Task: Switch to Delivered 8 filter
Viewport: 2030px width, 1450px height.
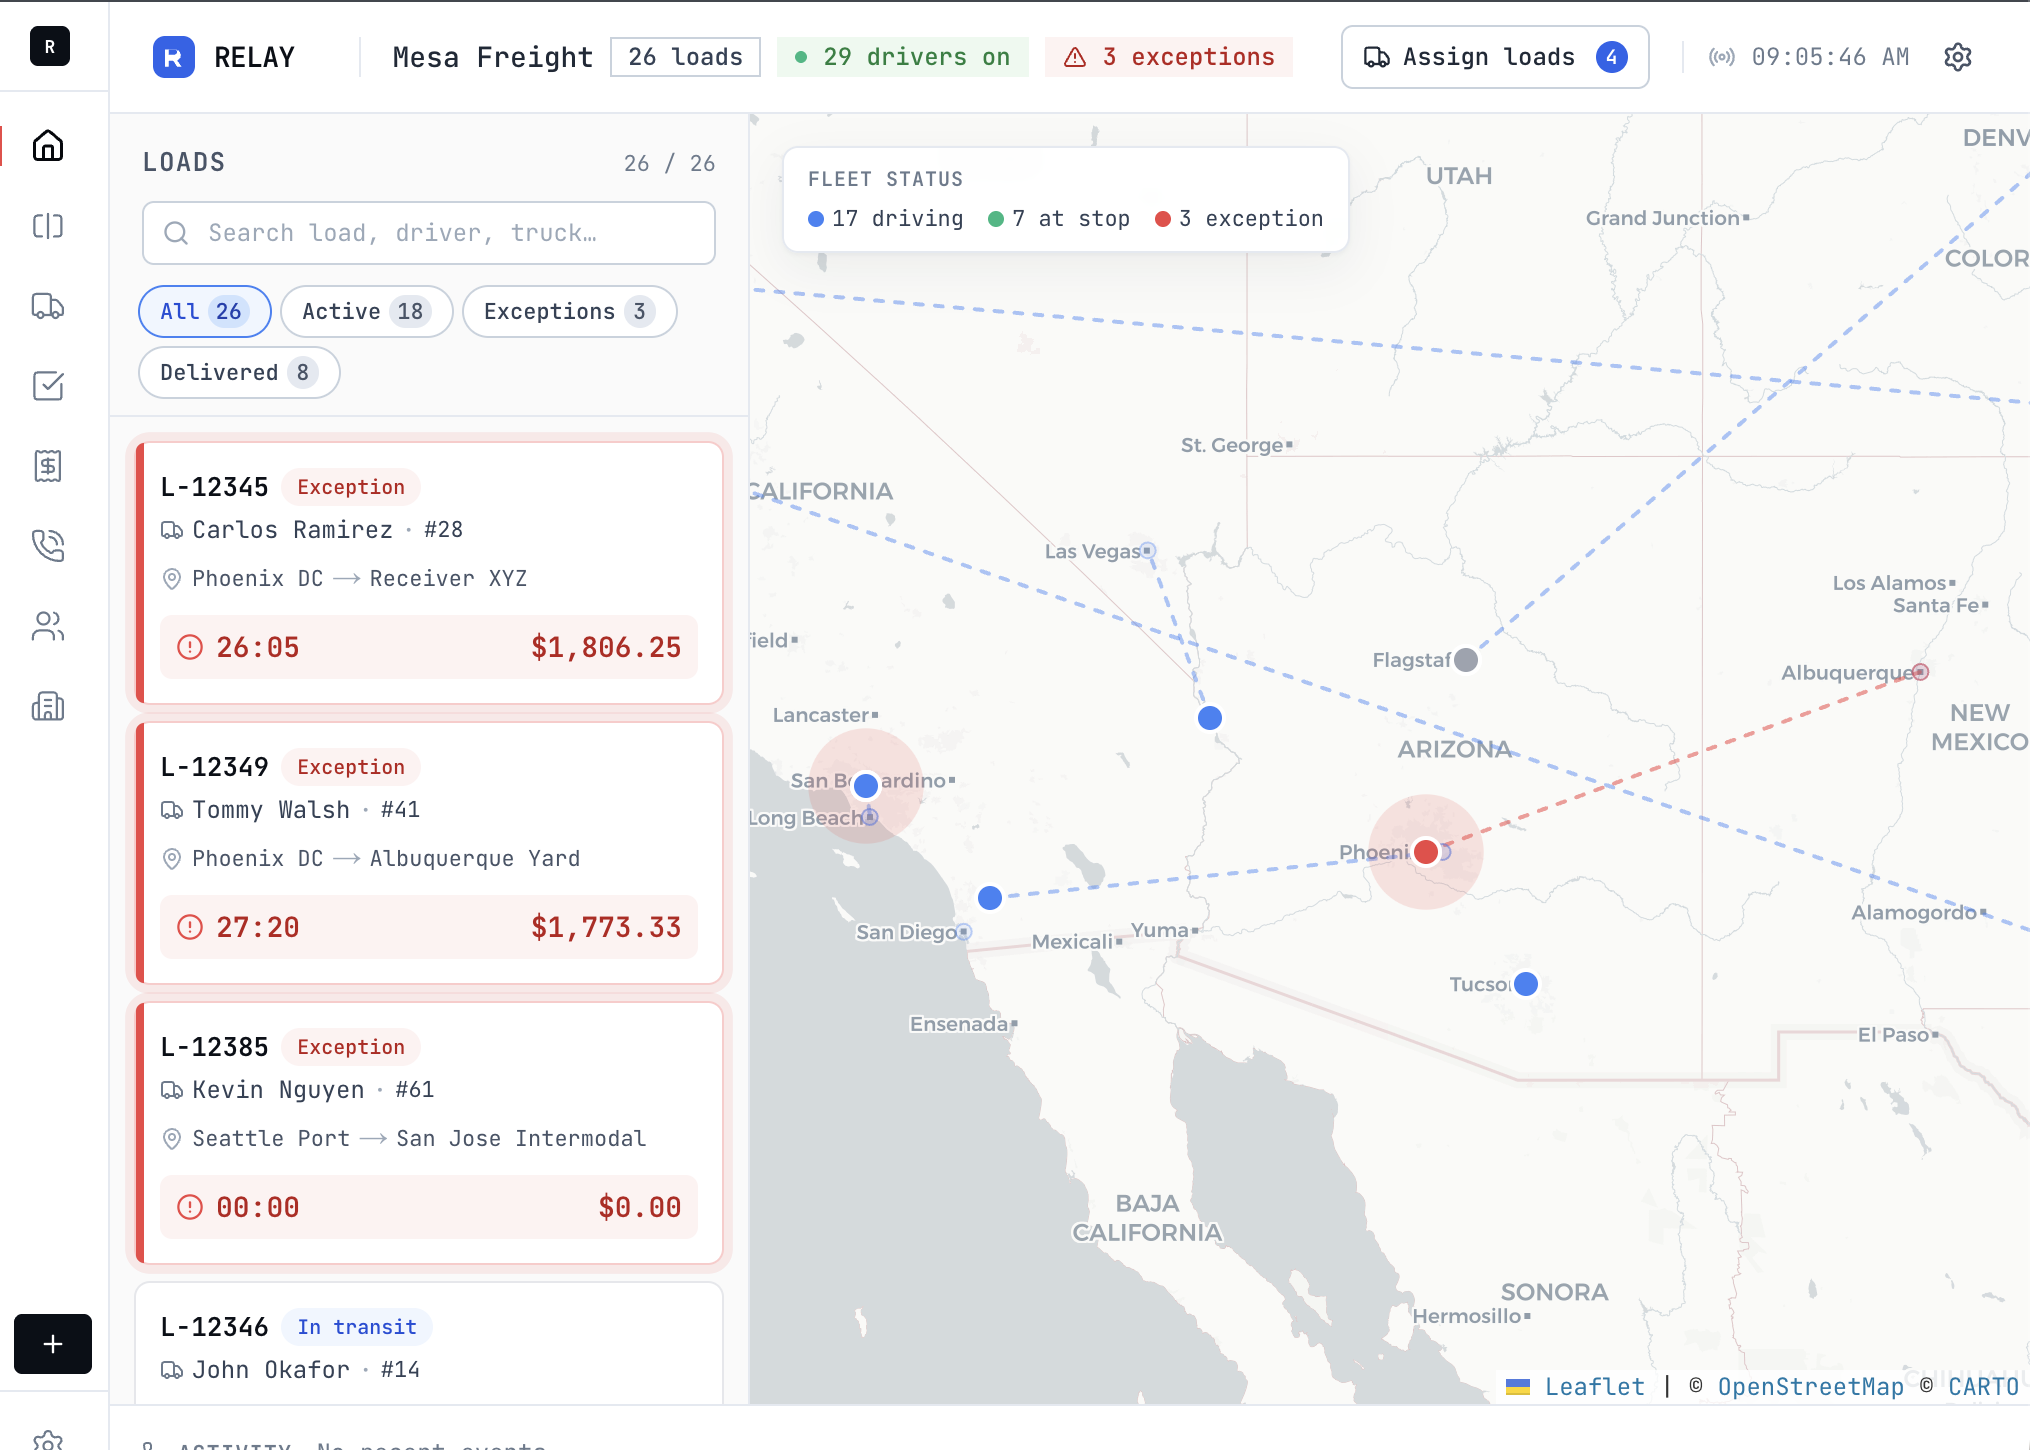Action: click(x=238, y=373)
